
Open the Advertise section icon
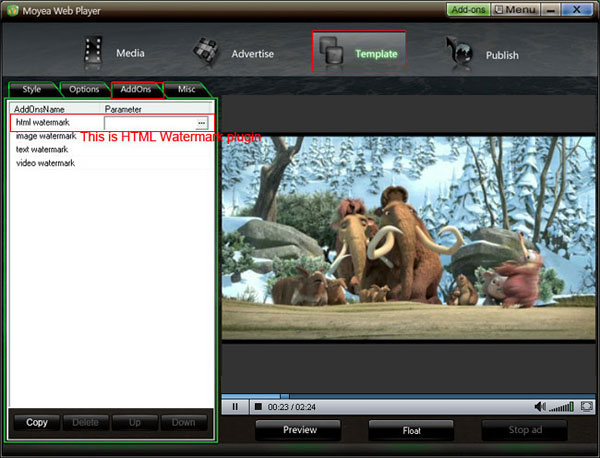tap(206, 51)
